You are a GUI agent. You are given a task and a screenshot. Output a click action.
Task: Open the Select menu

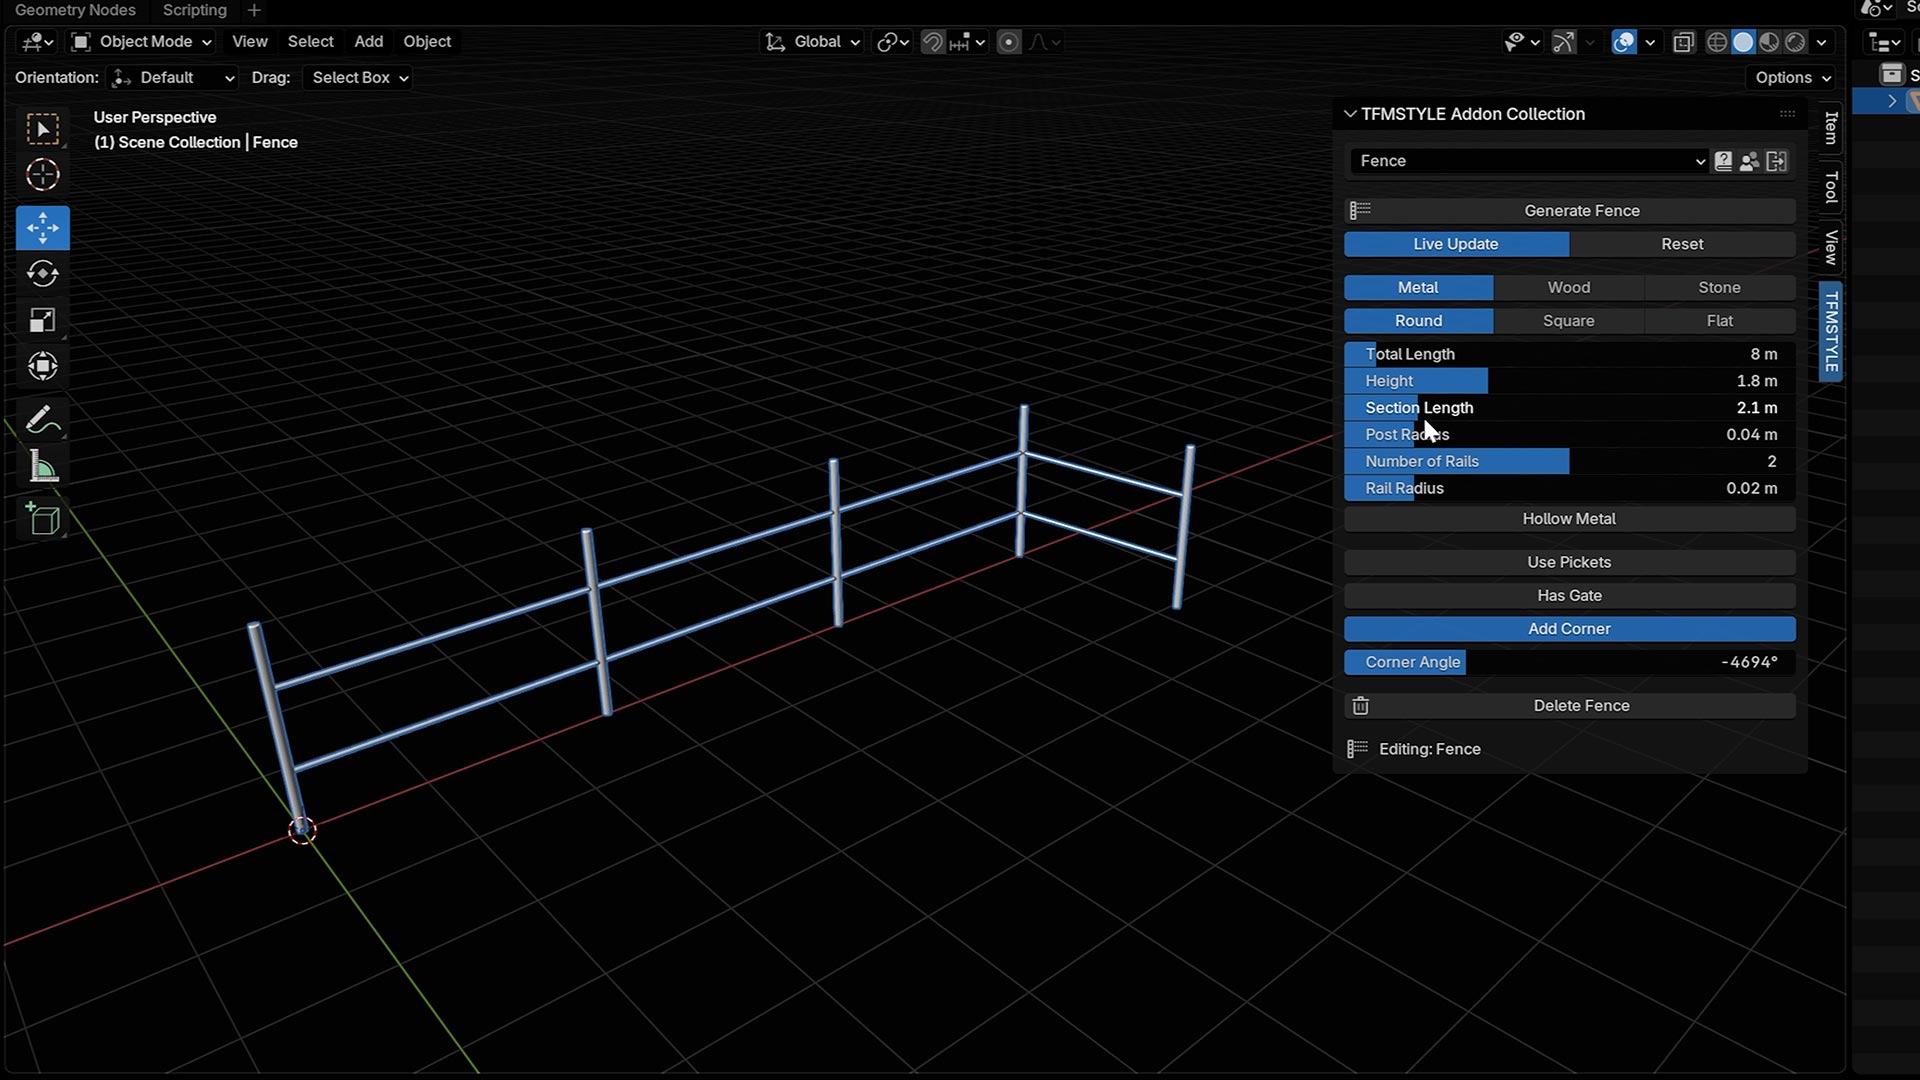click(x=310, y=42)
